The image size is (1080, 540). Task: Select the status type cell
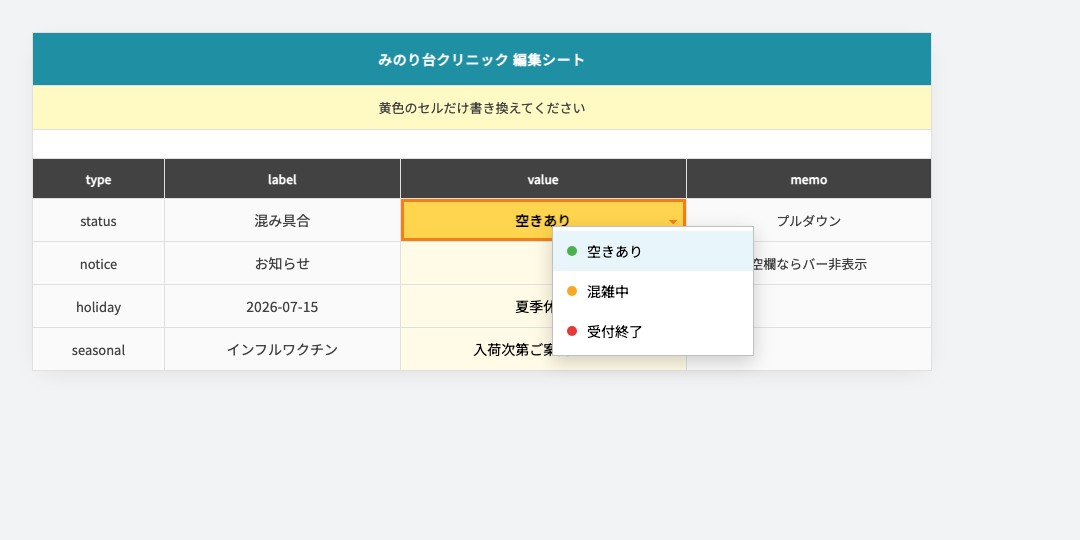pyautogui.click(x=98, y=220)
